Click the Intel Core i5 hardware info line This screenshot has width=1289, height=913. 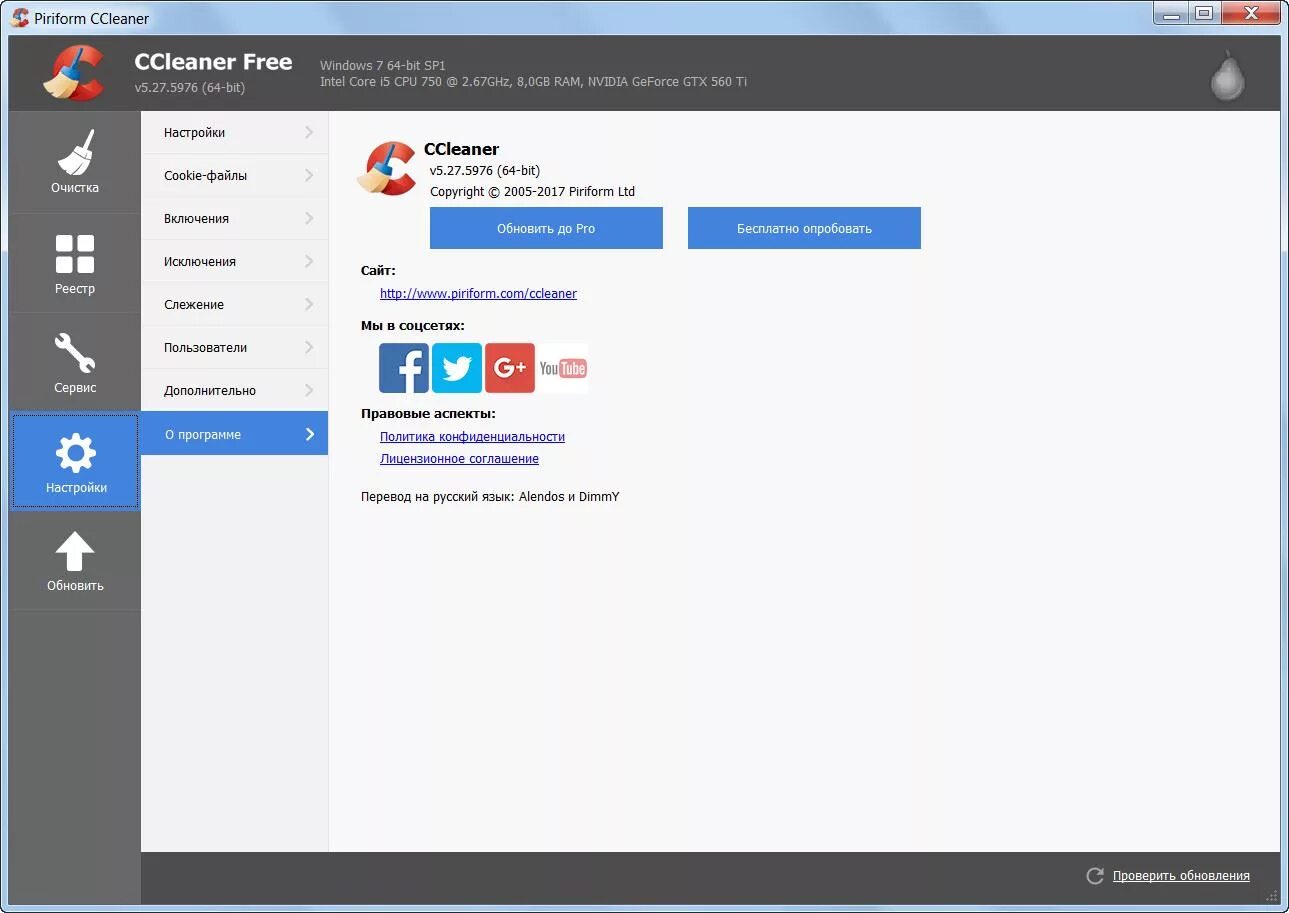533,81
